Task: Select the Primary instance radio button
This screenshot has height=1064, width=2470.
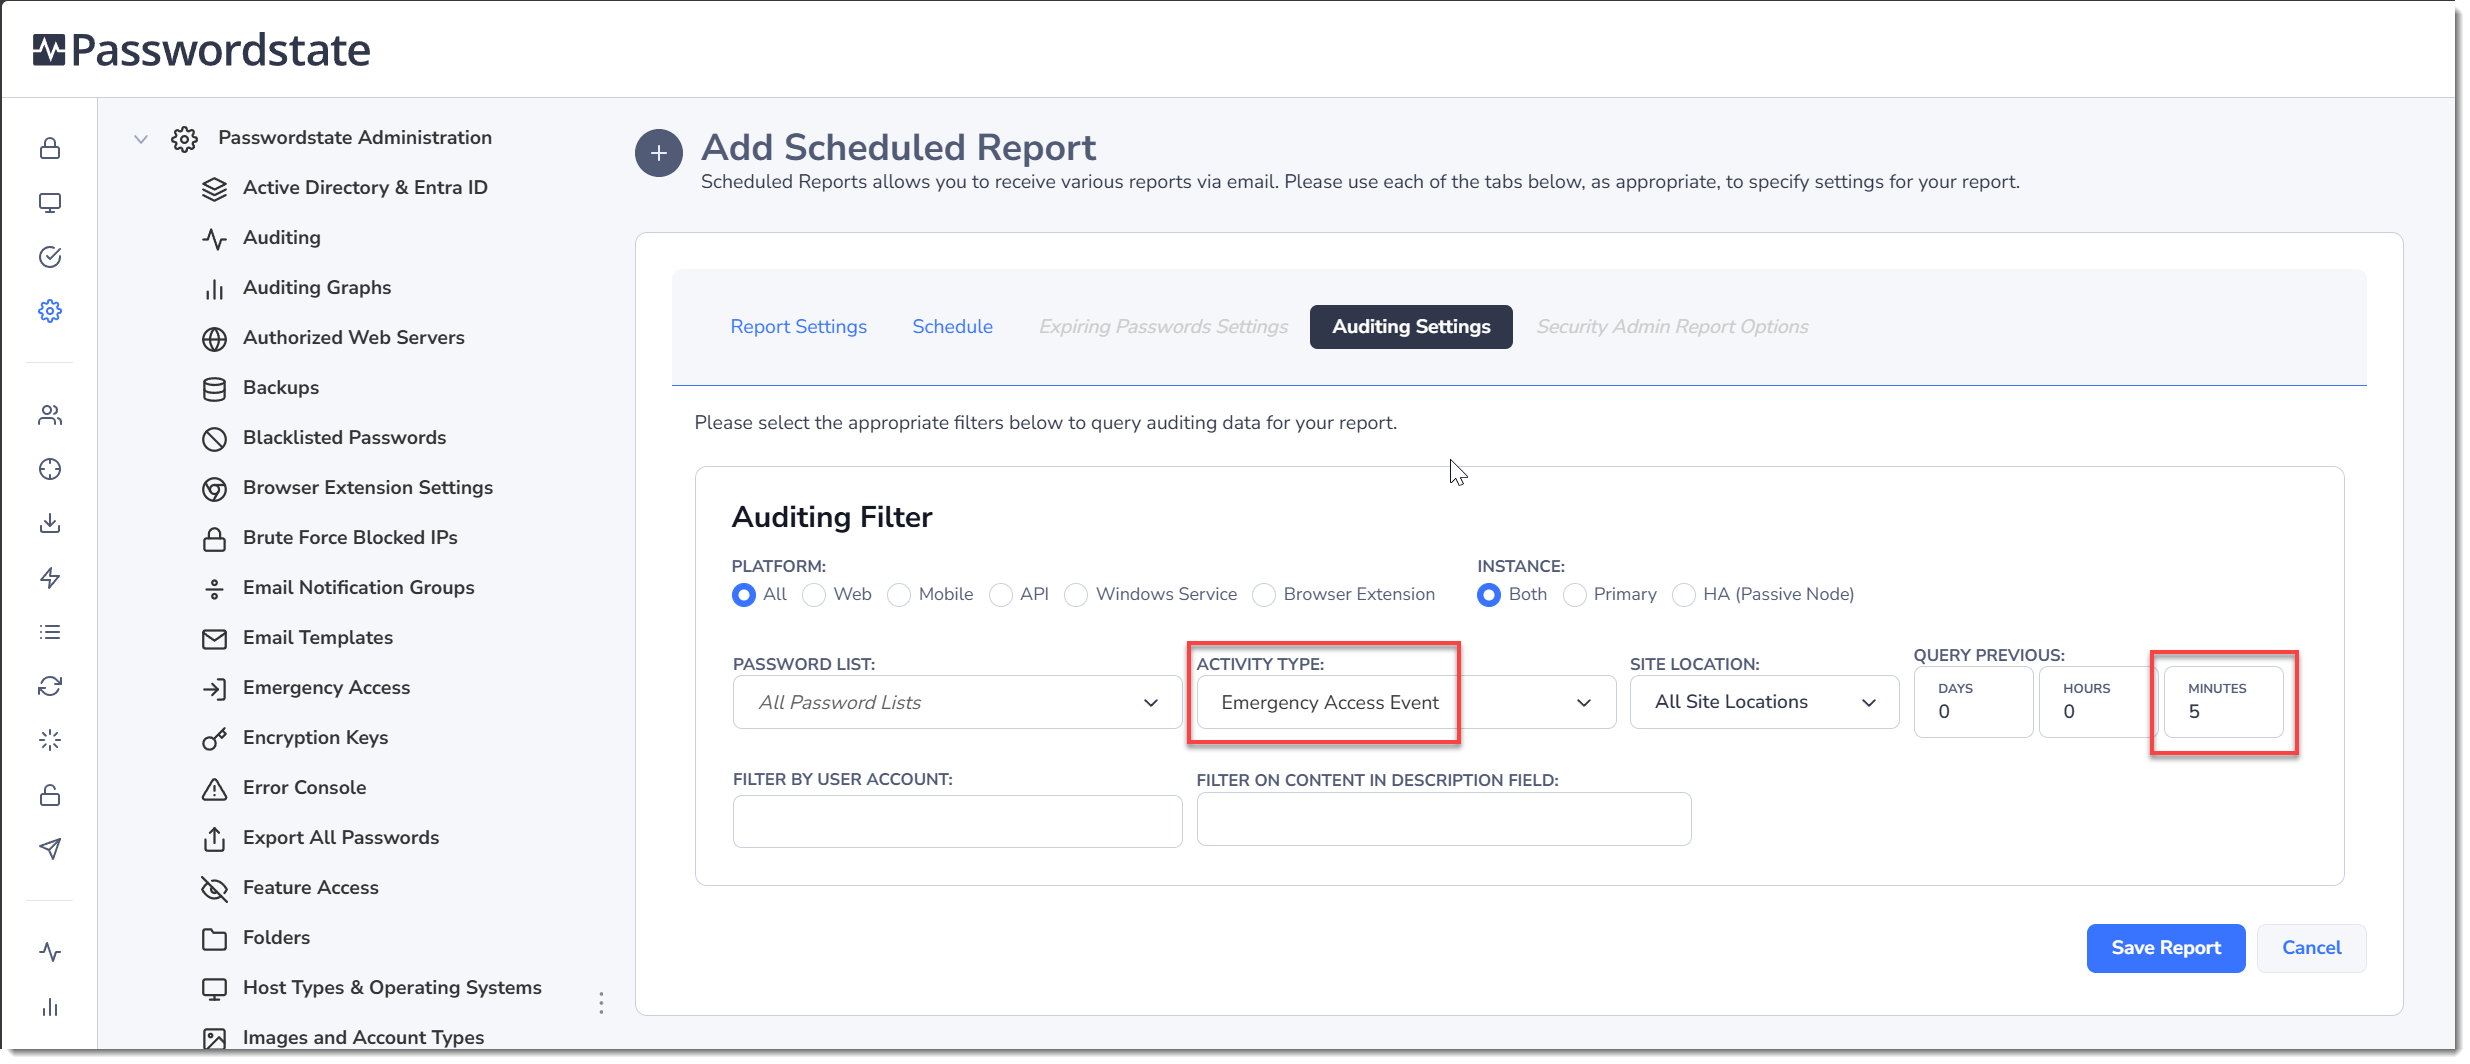Action: tap(1574, 595)
